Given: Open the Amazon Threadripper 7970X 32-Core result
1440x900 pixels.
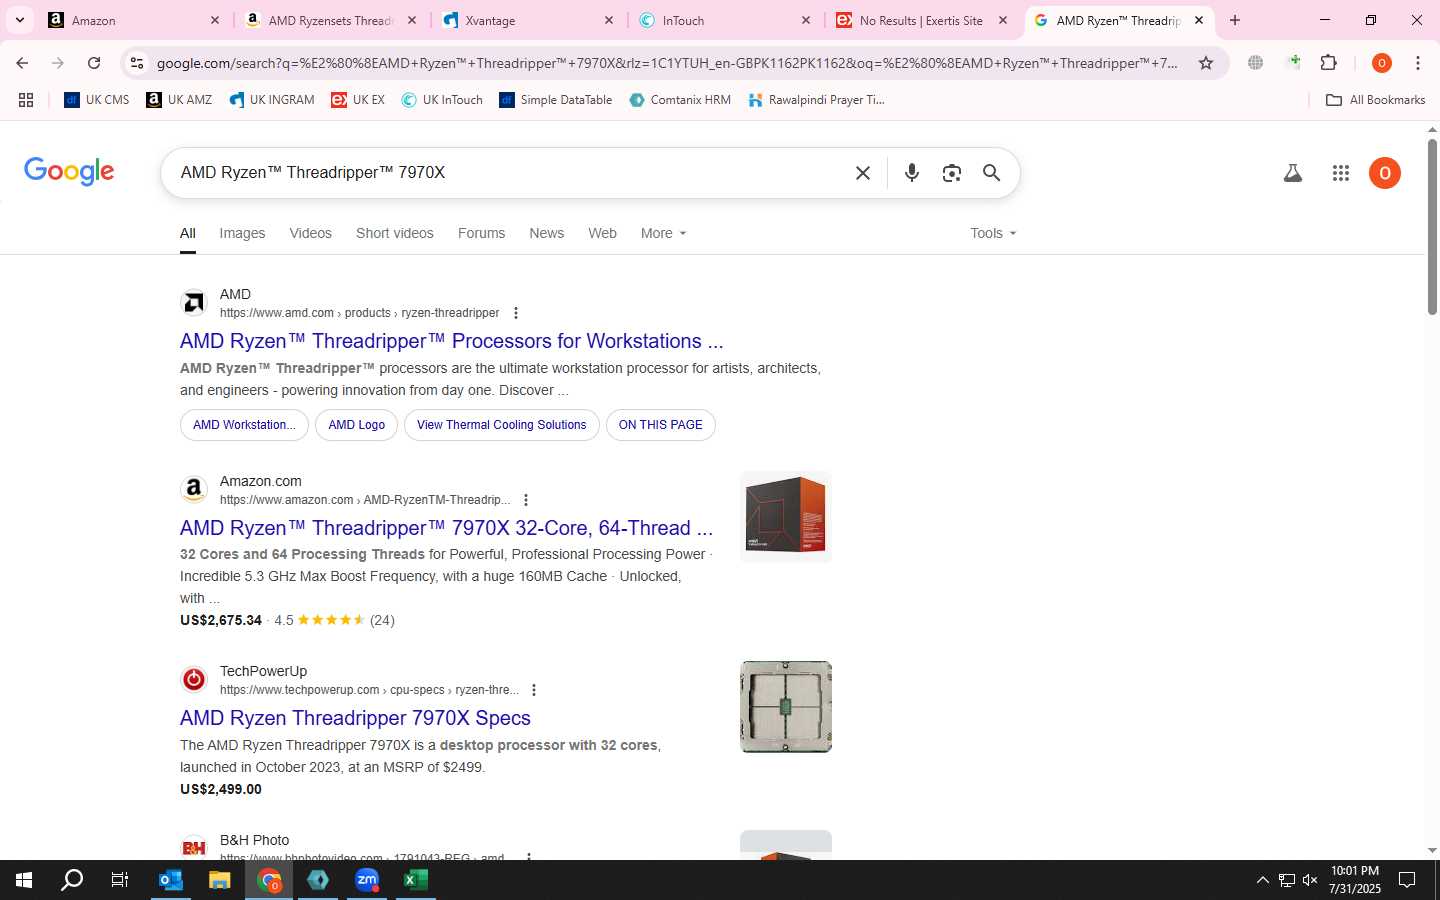Looking at the screenshot, I should click(446, 528).
